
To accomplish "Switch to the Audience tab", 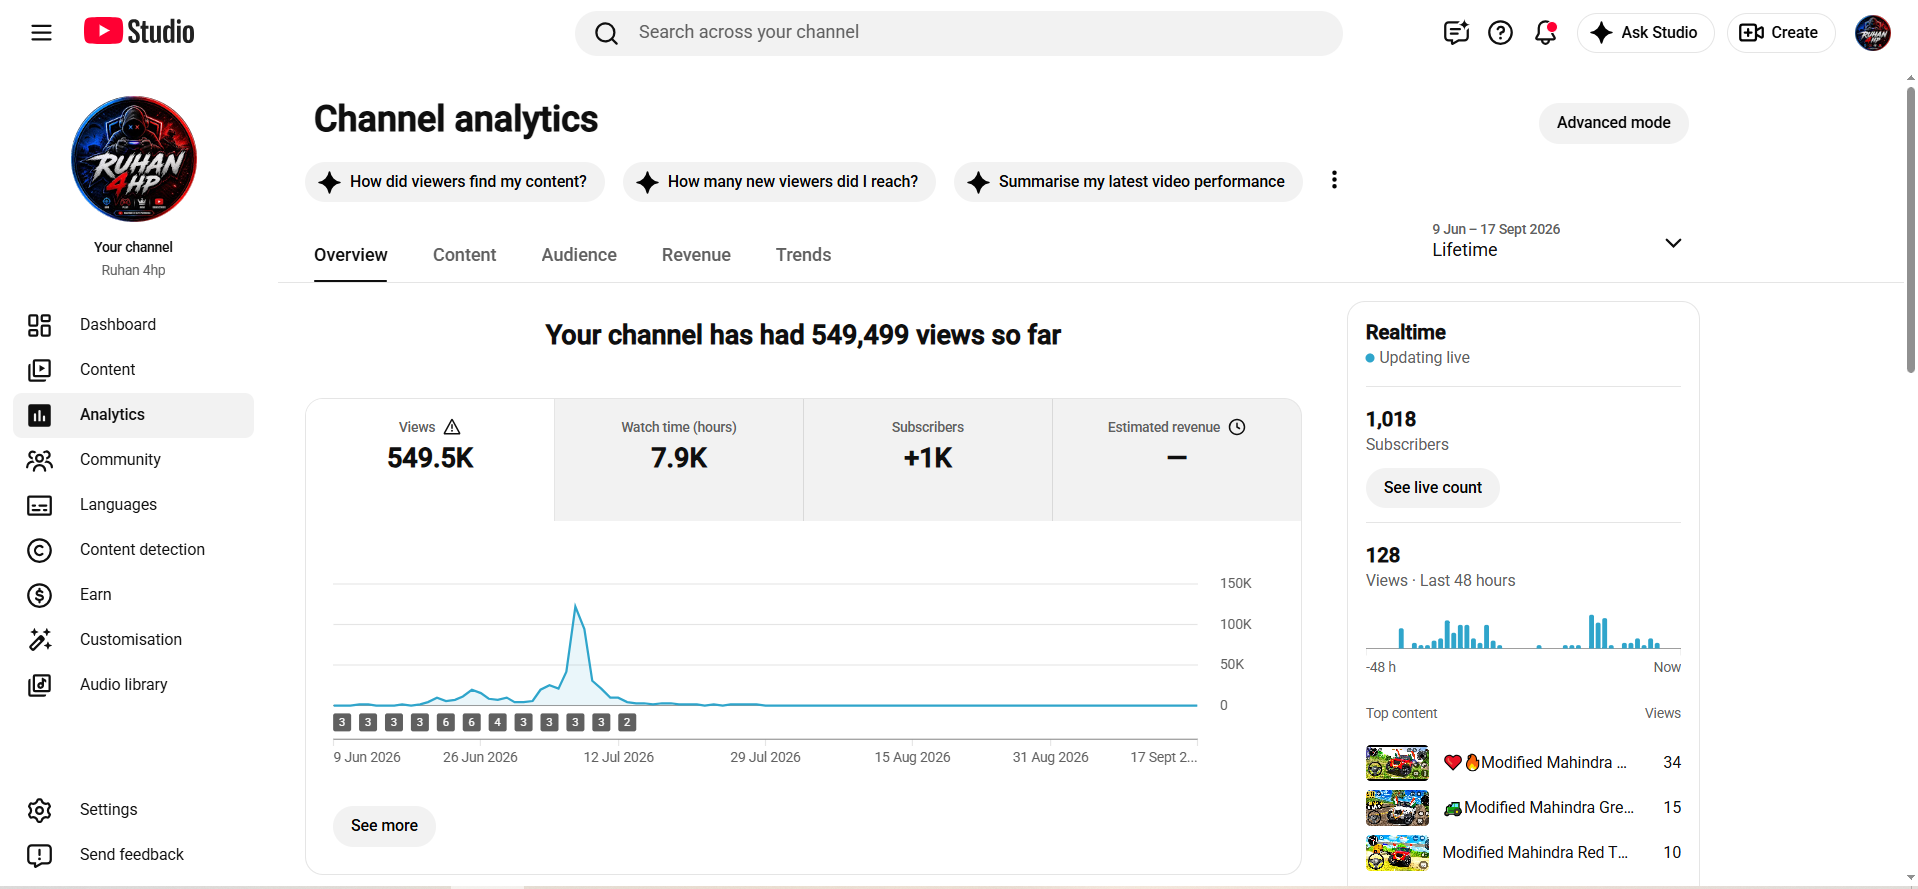I will (x=579, y=255).
